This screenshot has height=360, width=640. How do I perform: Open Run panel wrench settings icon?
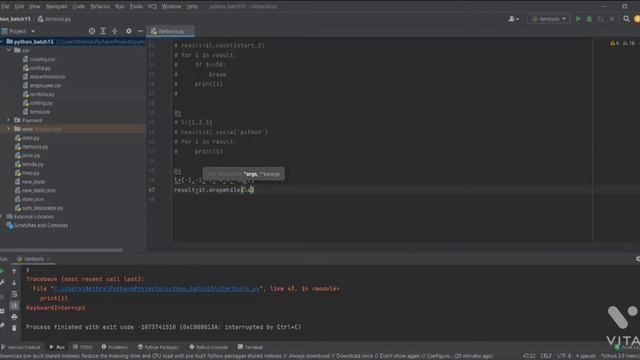pos(2,282)
